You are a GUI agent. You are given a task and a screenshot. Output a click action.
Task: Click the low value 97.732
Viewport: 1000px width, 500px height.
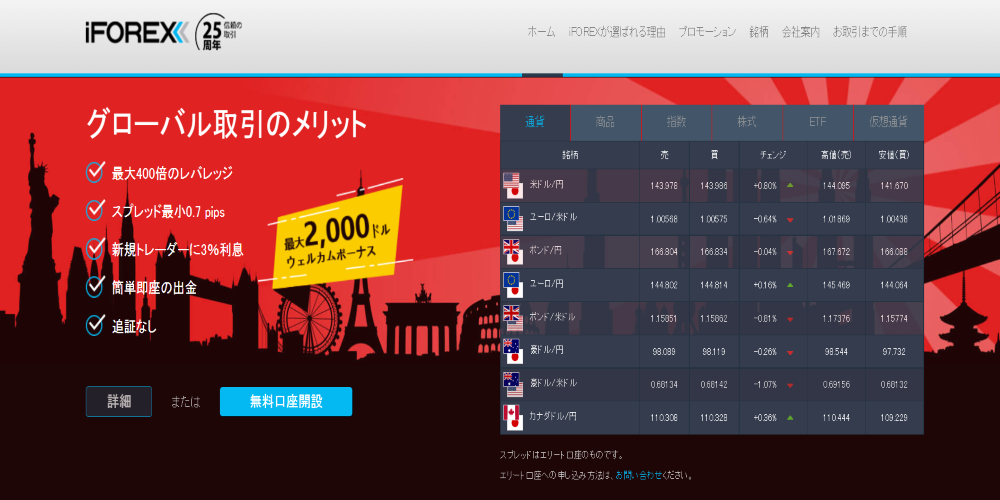895,352
